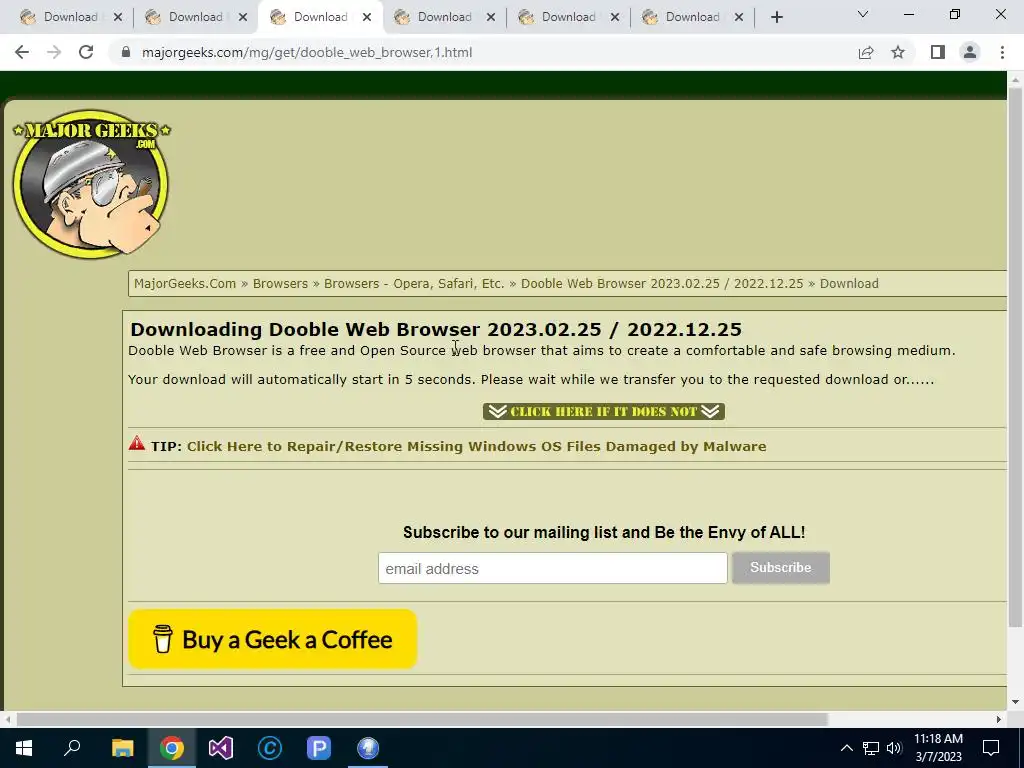Click the padlock site info icon
This screenshot has width=1024, height=768.
tap(126, 52)
